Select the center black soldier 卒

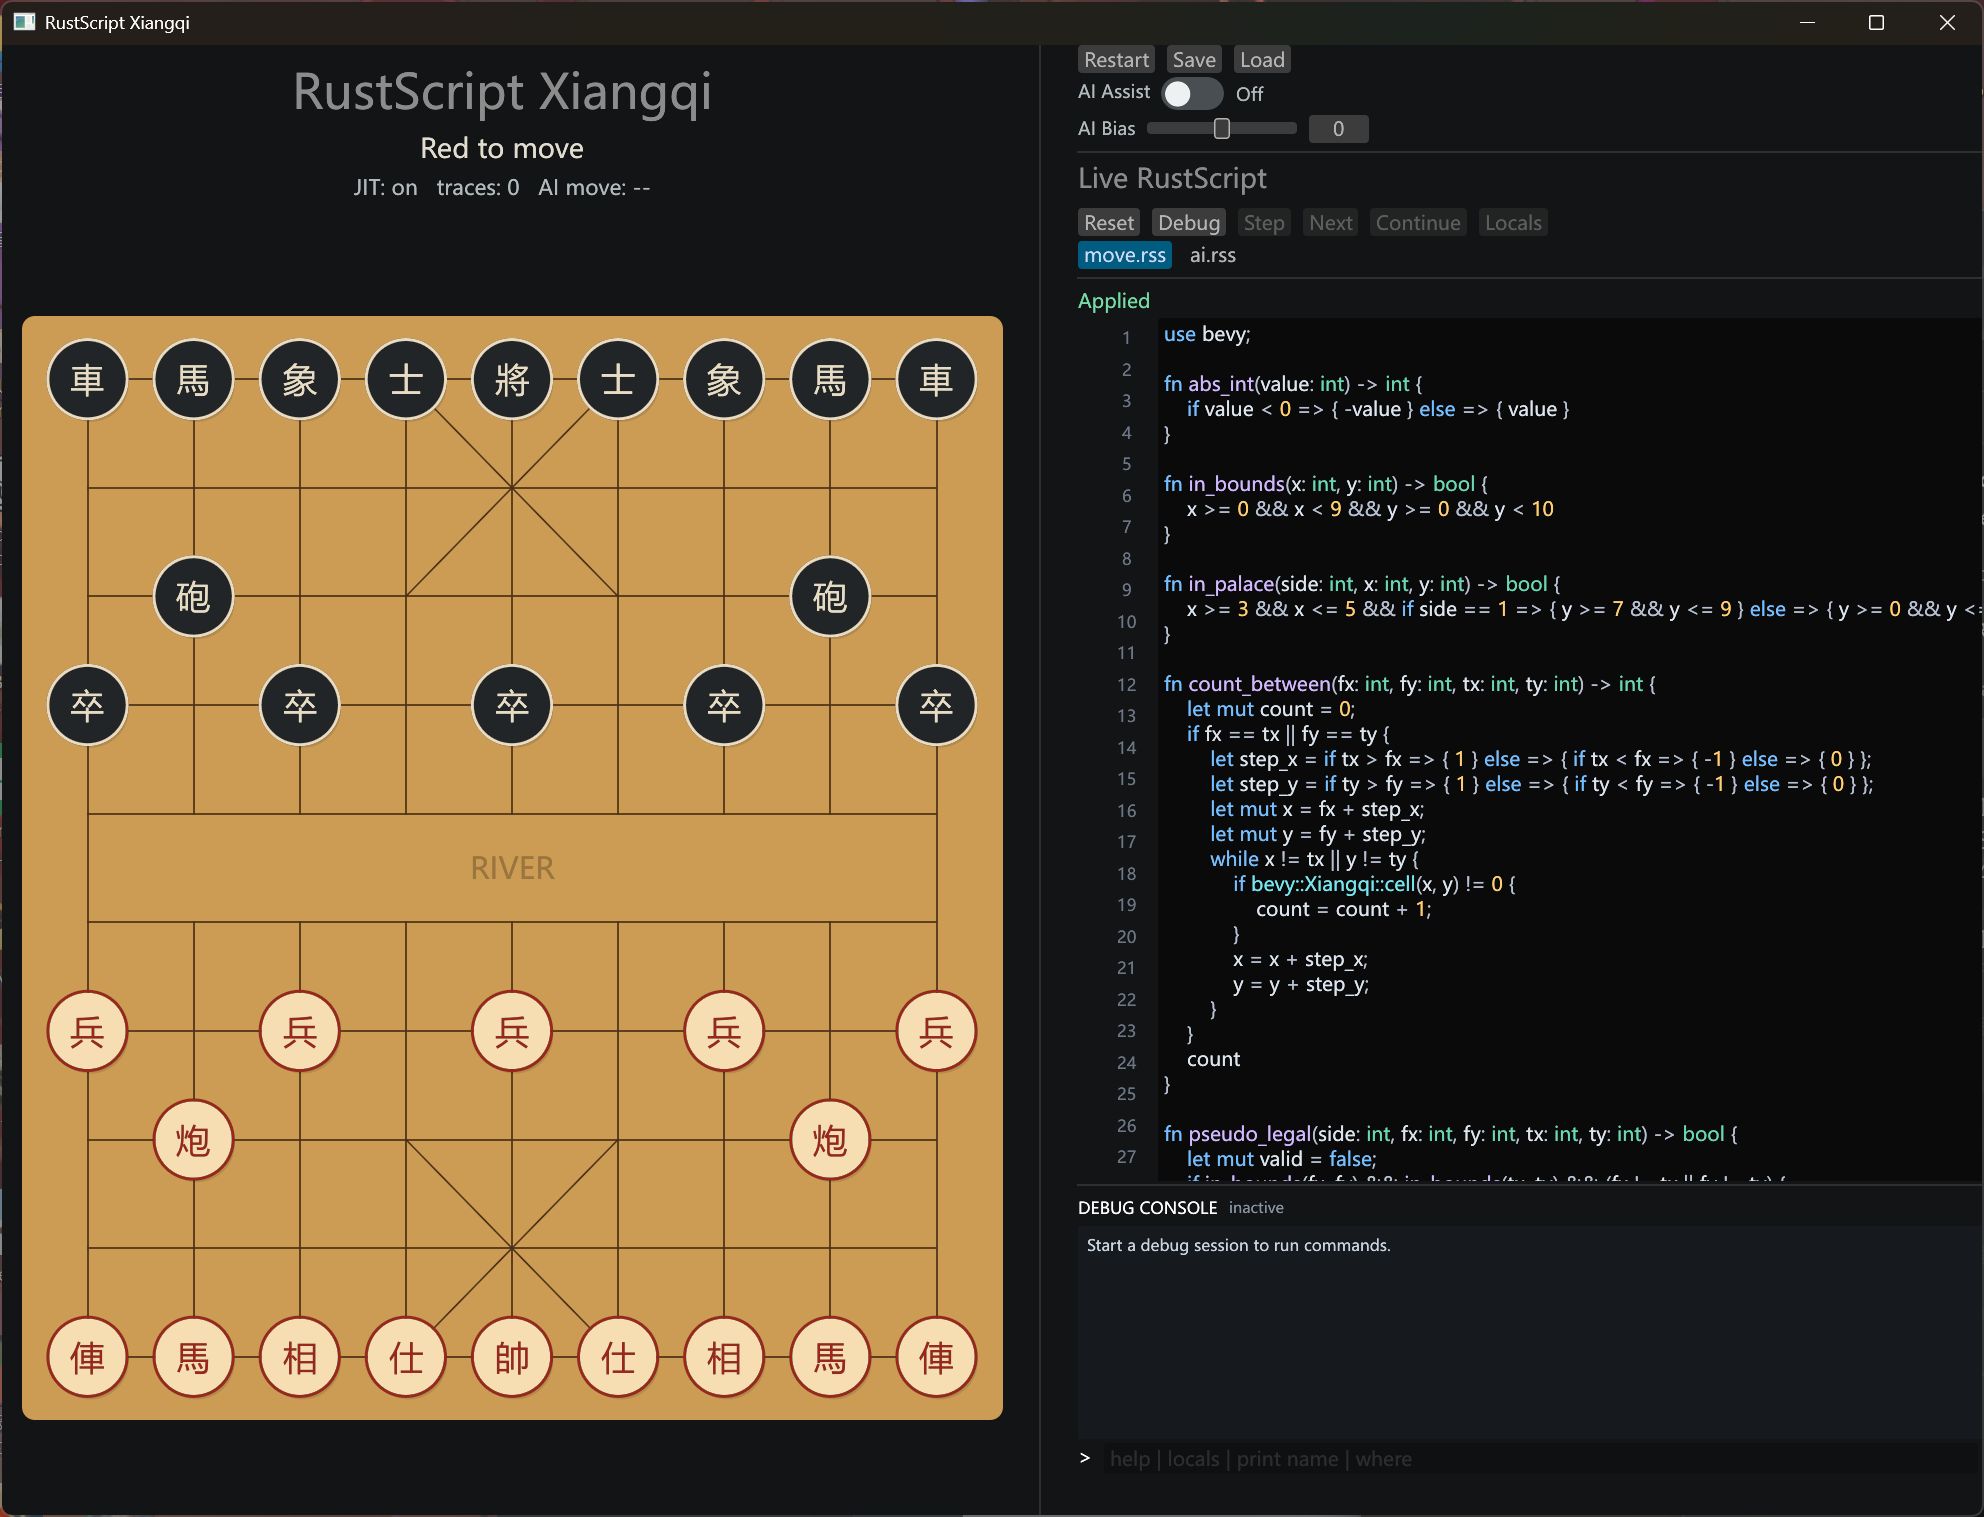(512, 705)
